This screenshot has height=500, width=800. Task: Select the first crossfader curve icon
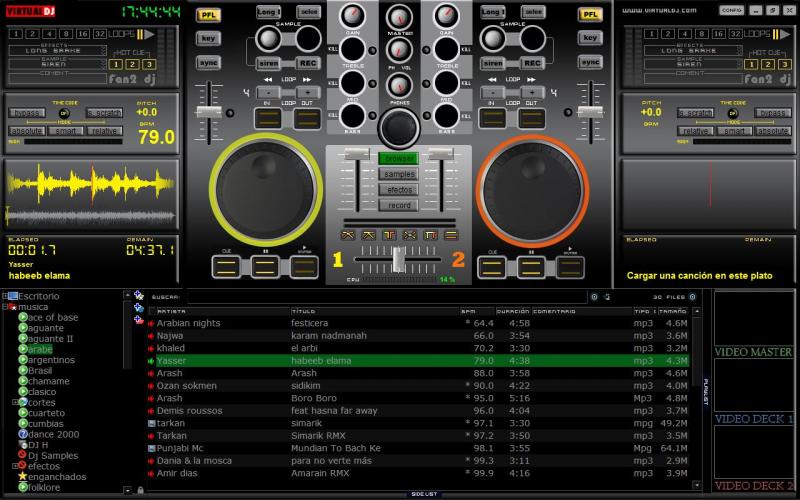click(x=348, y=235)
